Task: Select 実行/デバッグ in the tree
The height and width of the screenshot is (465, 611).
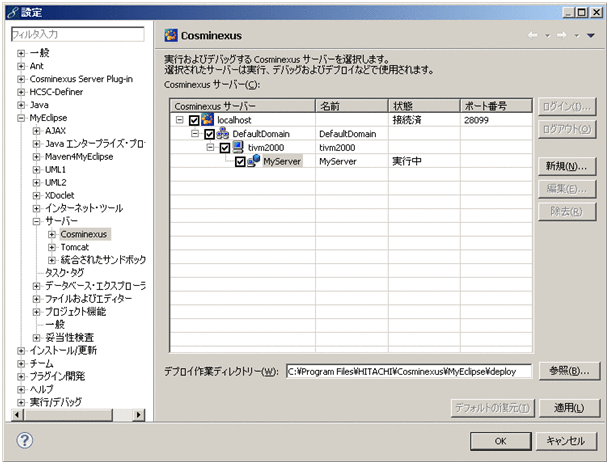Action: (x=56, y=402)
